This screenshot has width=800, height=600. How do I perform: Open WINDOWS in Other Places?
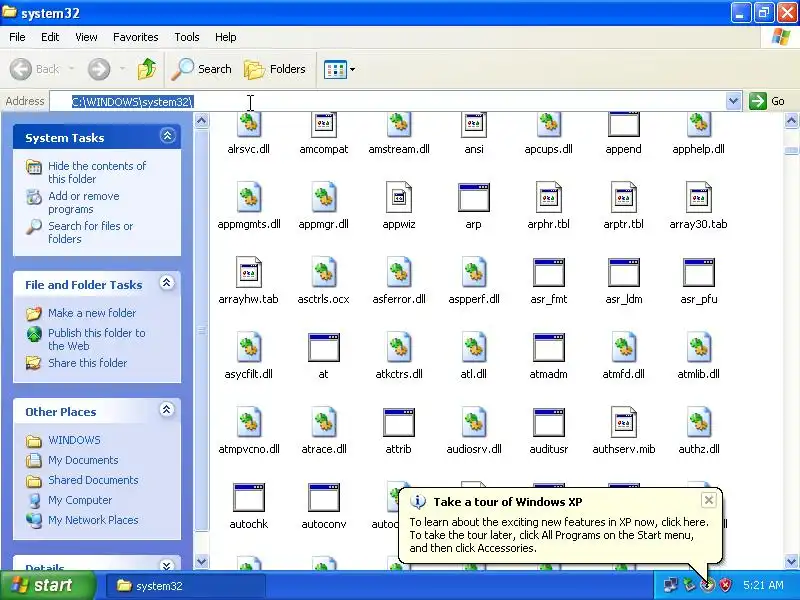click(x=74, y=440)
